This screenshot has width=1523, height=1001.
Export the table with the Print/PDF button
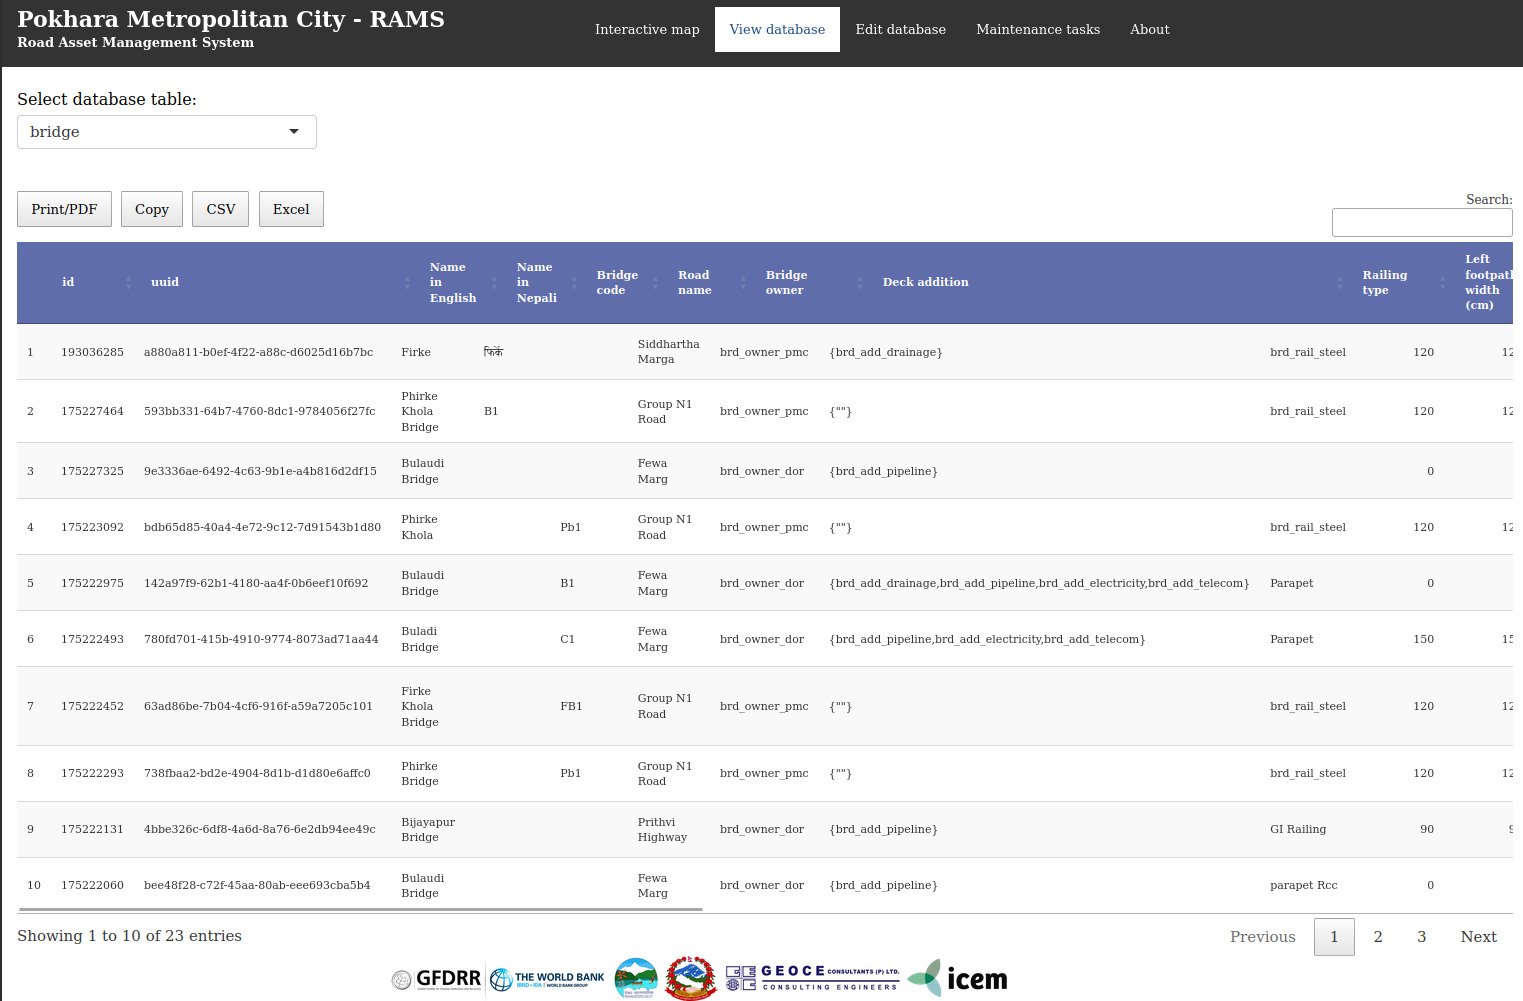point(64,209)
